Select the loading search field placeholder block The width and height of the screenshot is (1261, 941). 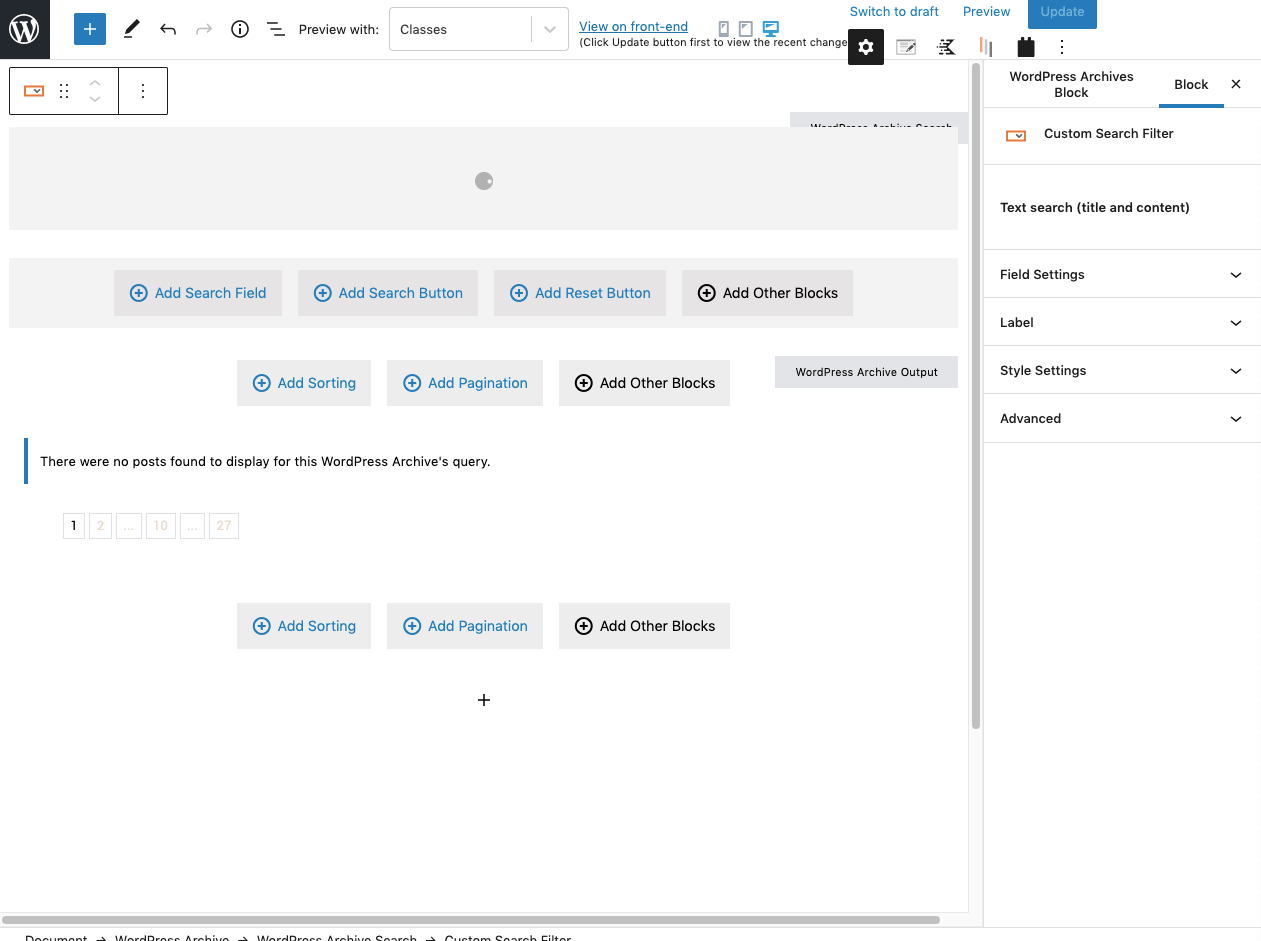click(x=484, y=179)
